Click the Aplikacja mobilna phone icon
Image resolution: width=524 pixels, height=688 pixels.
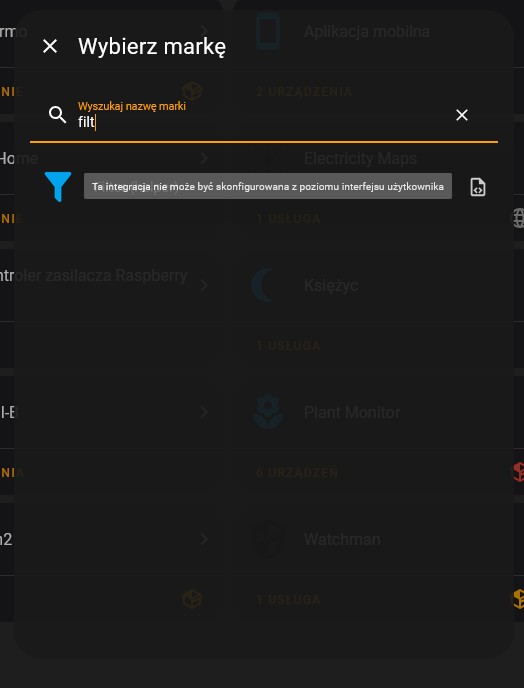click(x=268, y=31)
